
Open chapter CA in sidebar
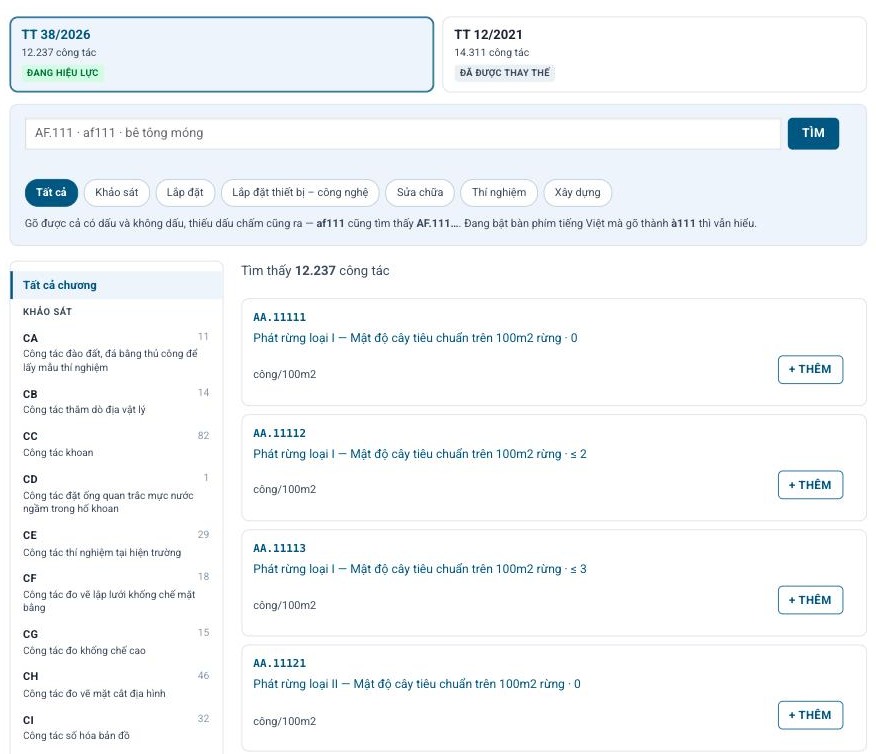point(116,352)
